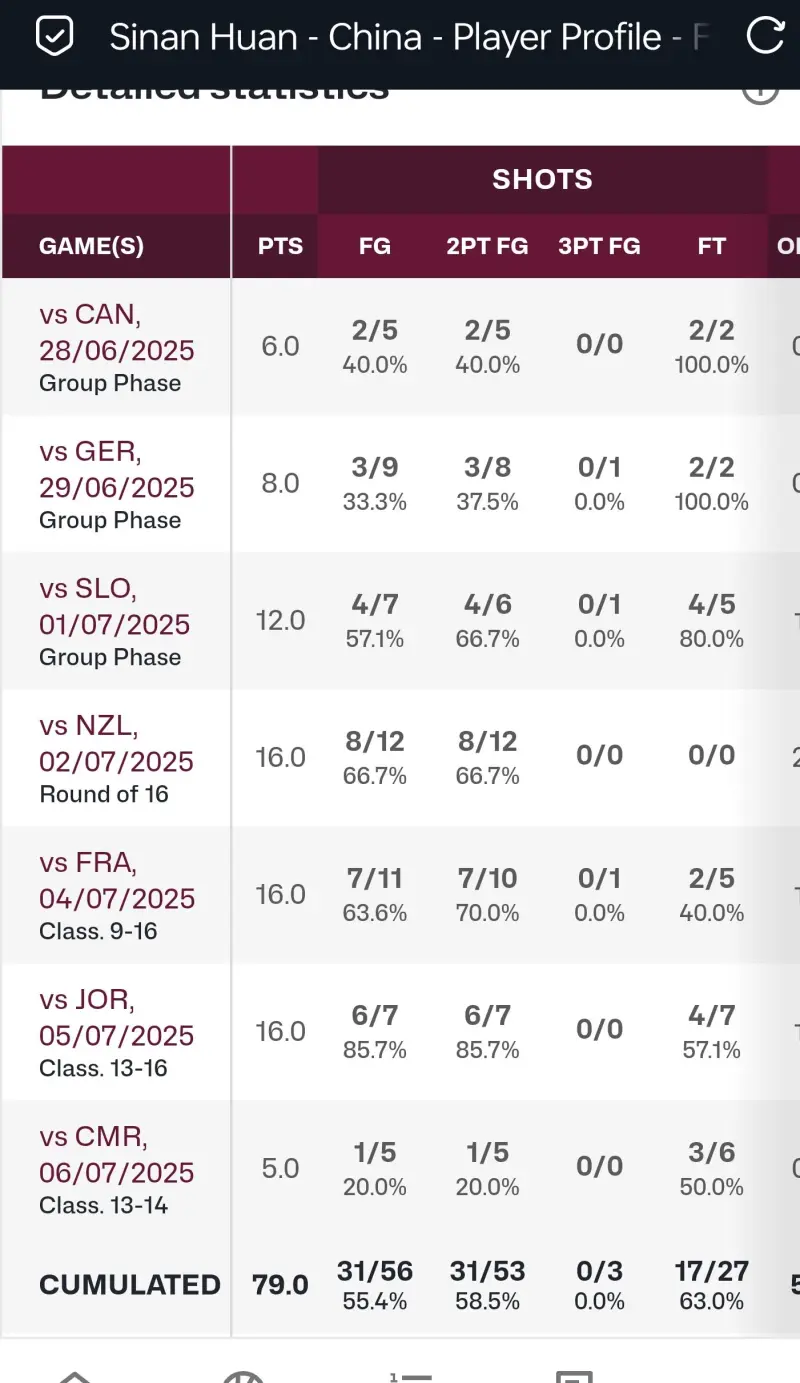Open the vs CMR 06/07/2025 game
800x1383 pixels.
[116, 1155]
